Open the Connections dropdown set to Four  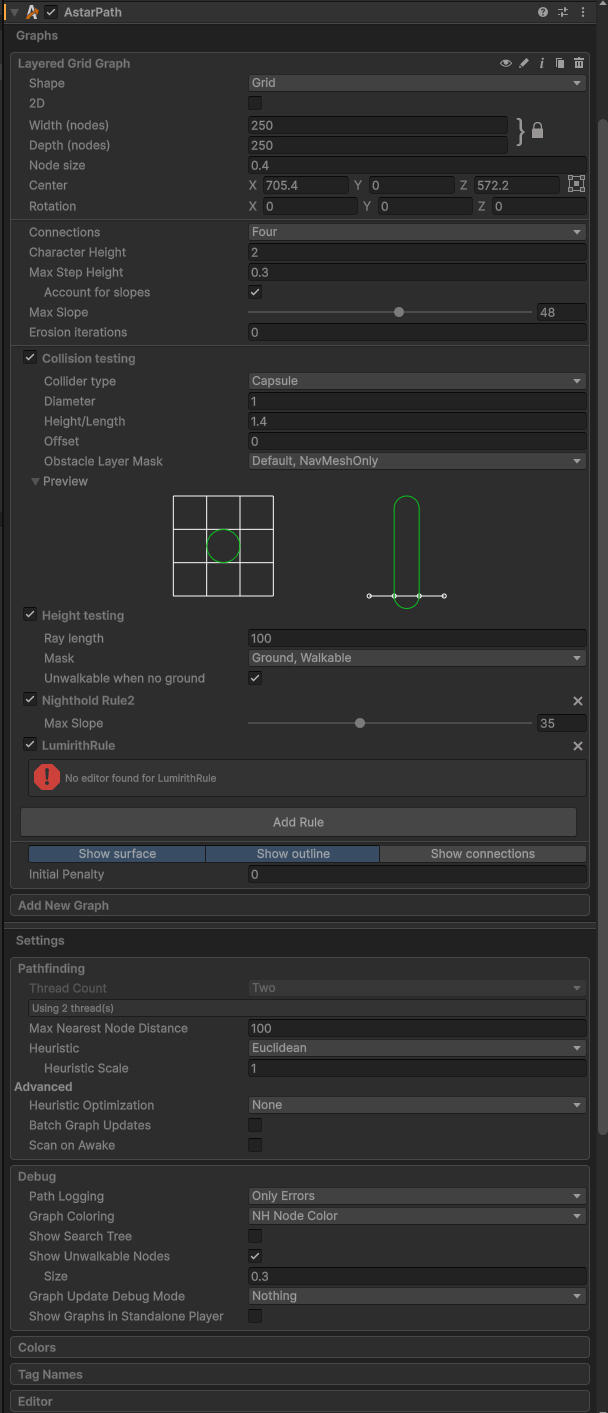[416, 232]
